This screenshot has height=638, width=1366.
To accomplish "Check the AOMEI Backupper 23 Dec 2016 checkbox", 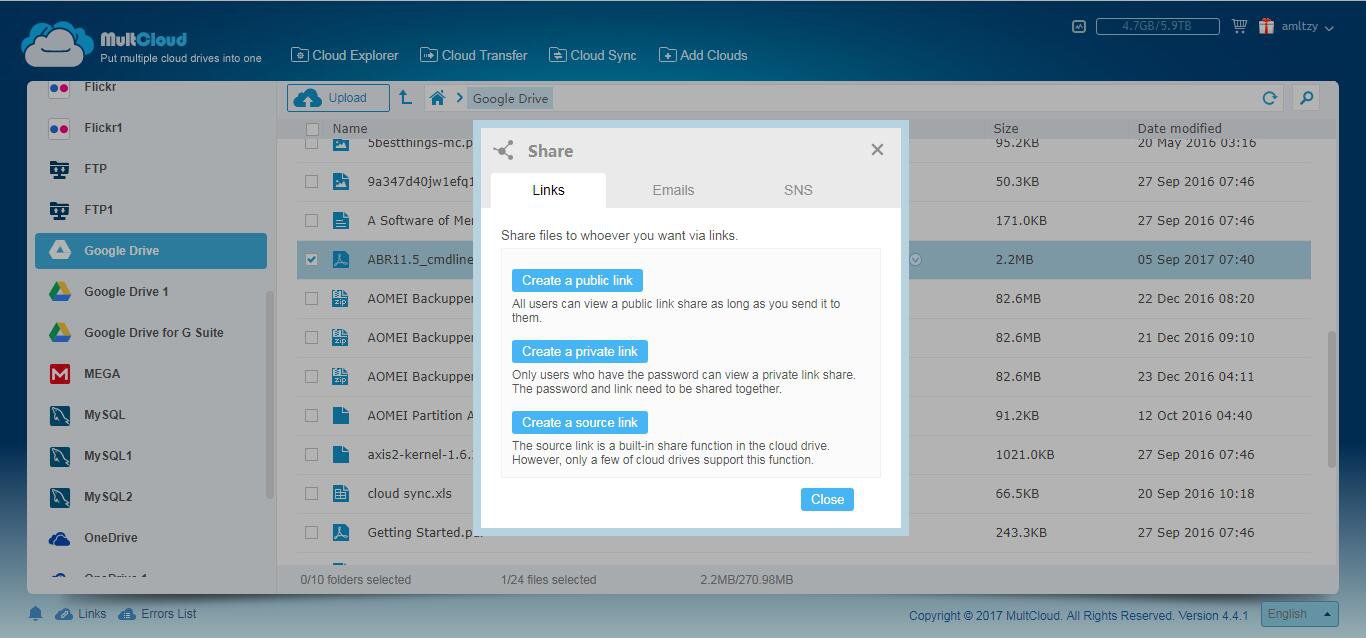I will pyautogui.click(x=312, y=377).
